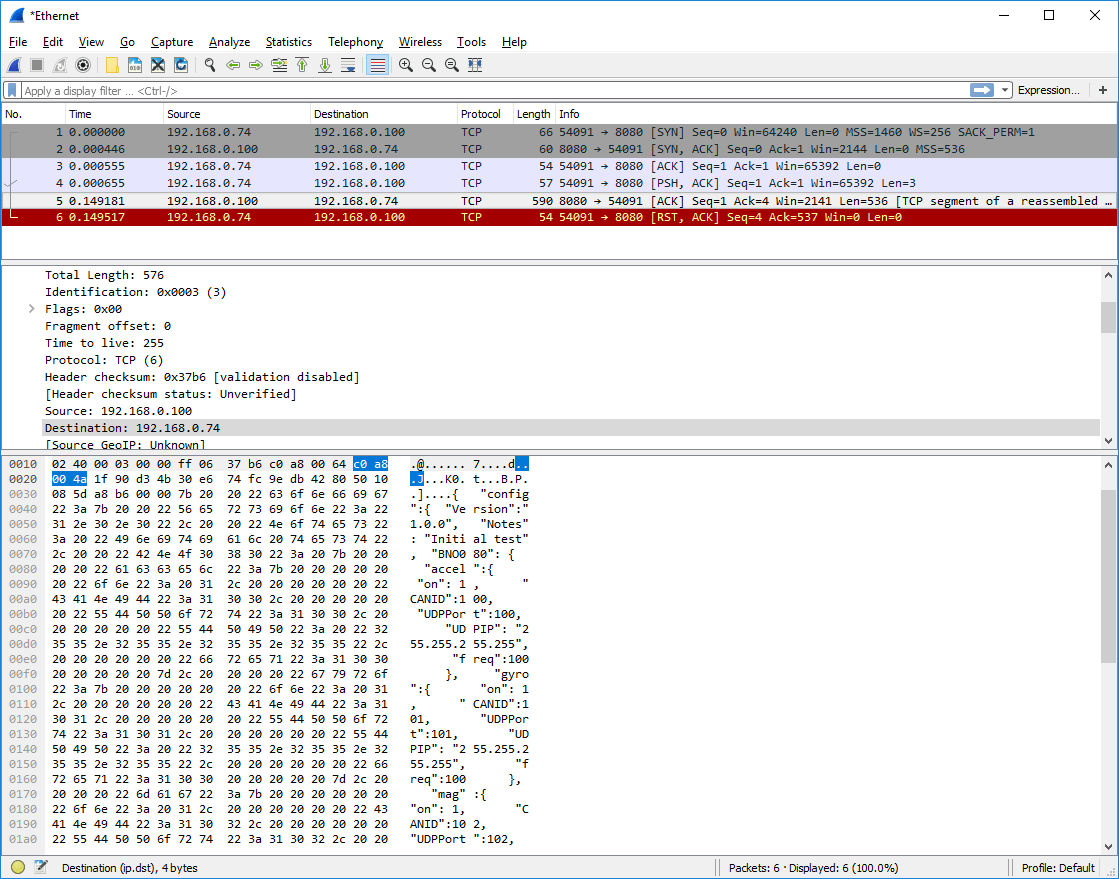This screenshot has height=879, width=1119.
Task: Open the View menu
Action: point(91,42)
